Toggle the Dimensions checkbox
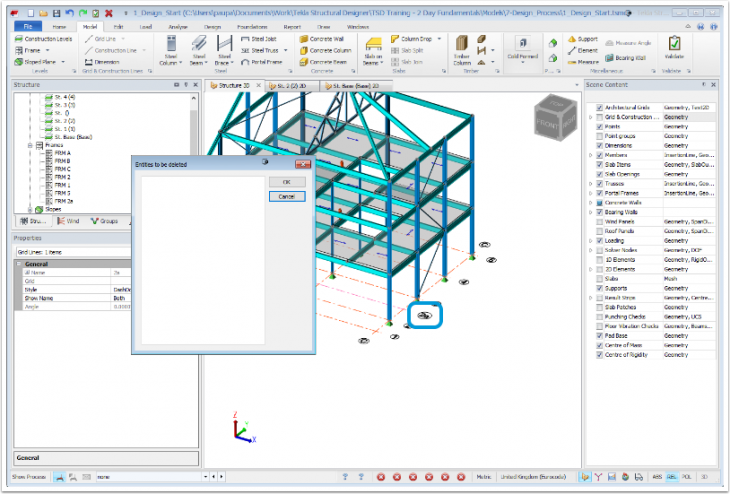 click(600, 145)
